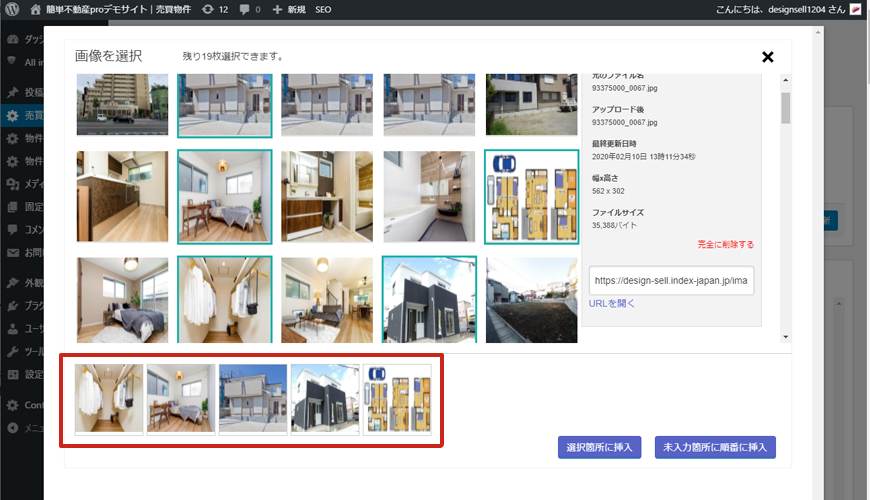Click the plus icon for 新規
Viewport: 870px width, 500px height.
click(x=277, y=9)
